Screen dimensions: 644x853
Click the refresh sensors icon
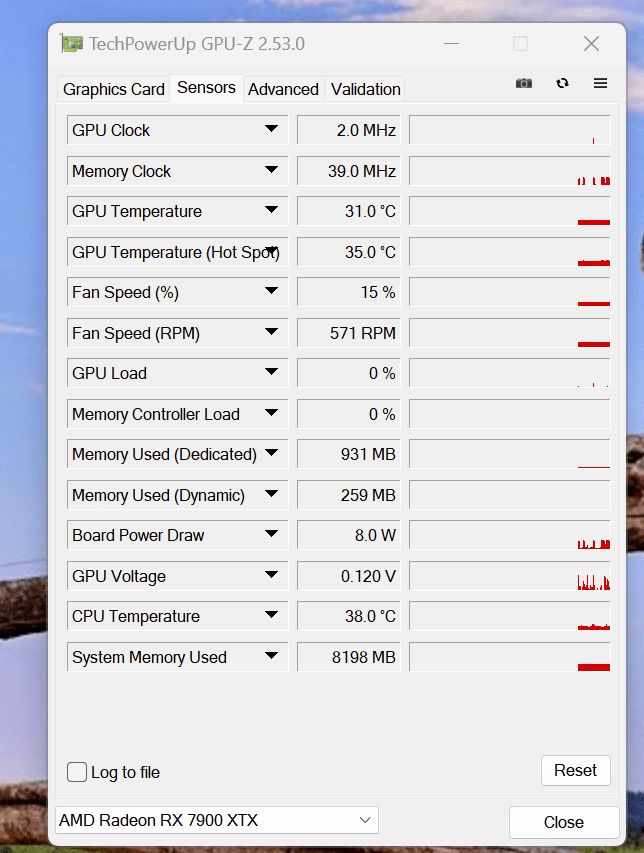(x=562, y=83)
